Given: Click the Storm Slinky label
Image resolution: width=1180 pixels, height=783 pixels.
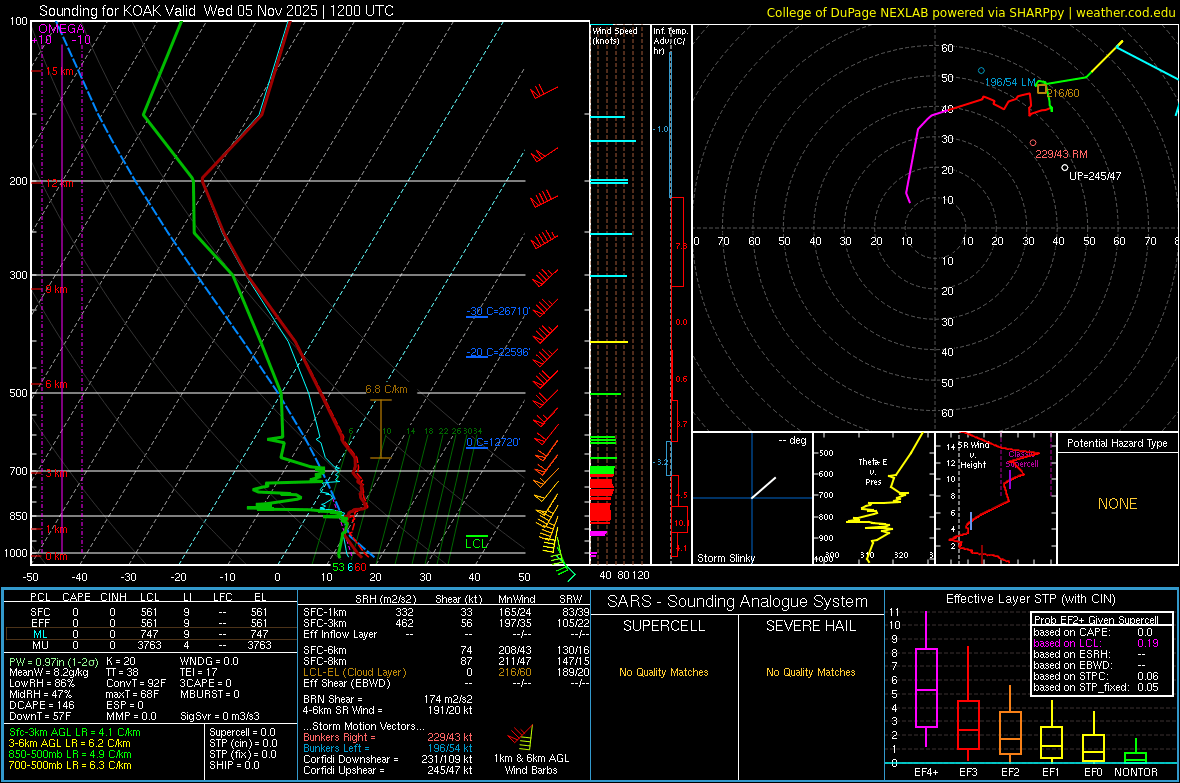Looking at the screenshot, I should (x=725, y=558).
